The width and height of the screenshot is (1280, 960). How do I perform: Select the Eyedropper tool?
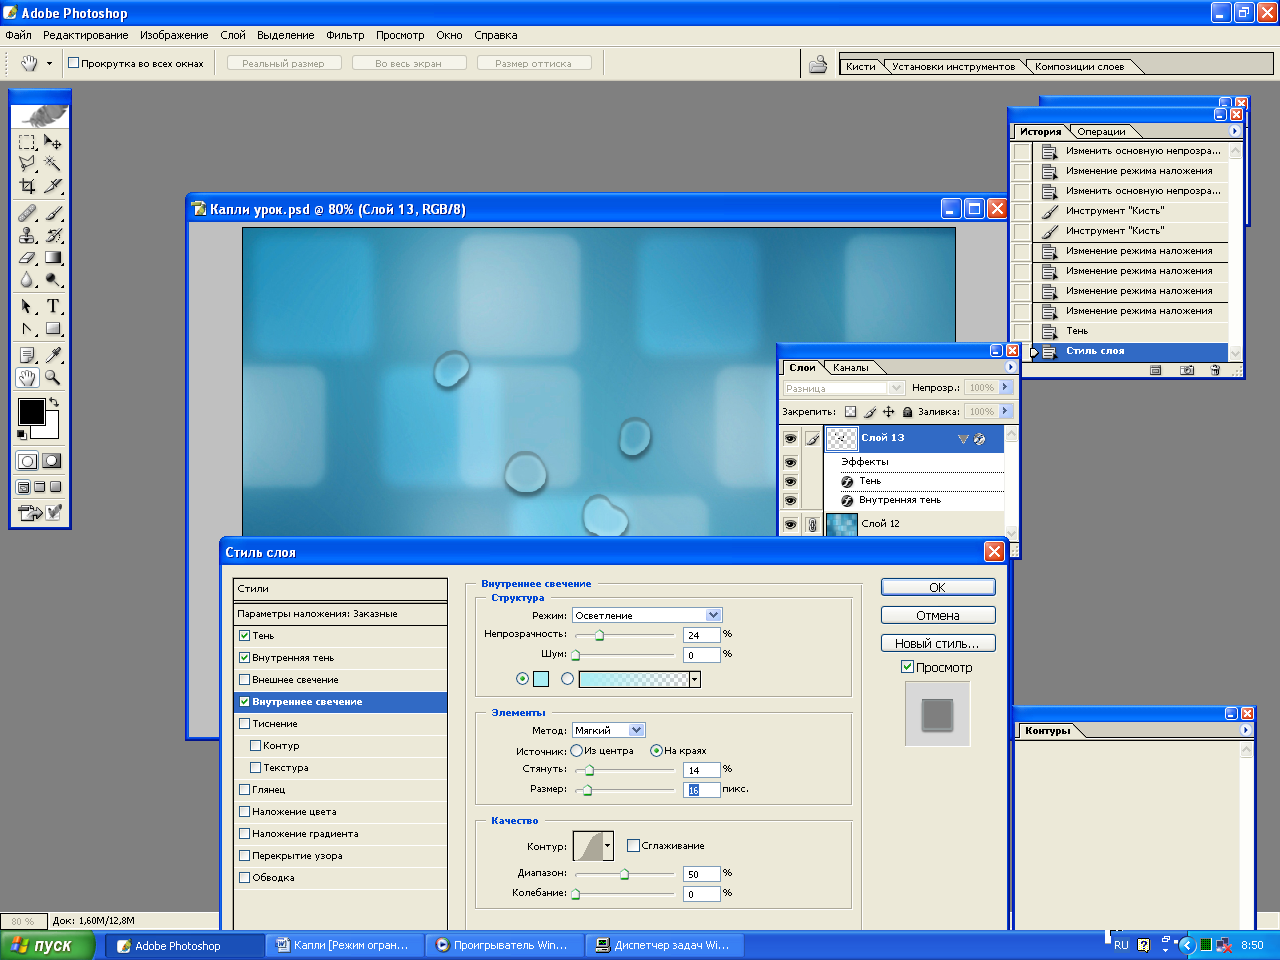click(x=53, y=355)
